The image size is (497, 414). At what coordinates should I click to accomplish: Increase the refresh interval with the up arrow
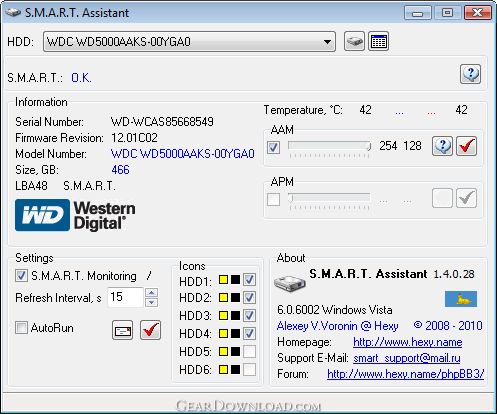(152, 293)
